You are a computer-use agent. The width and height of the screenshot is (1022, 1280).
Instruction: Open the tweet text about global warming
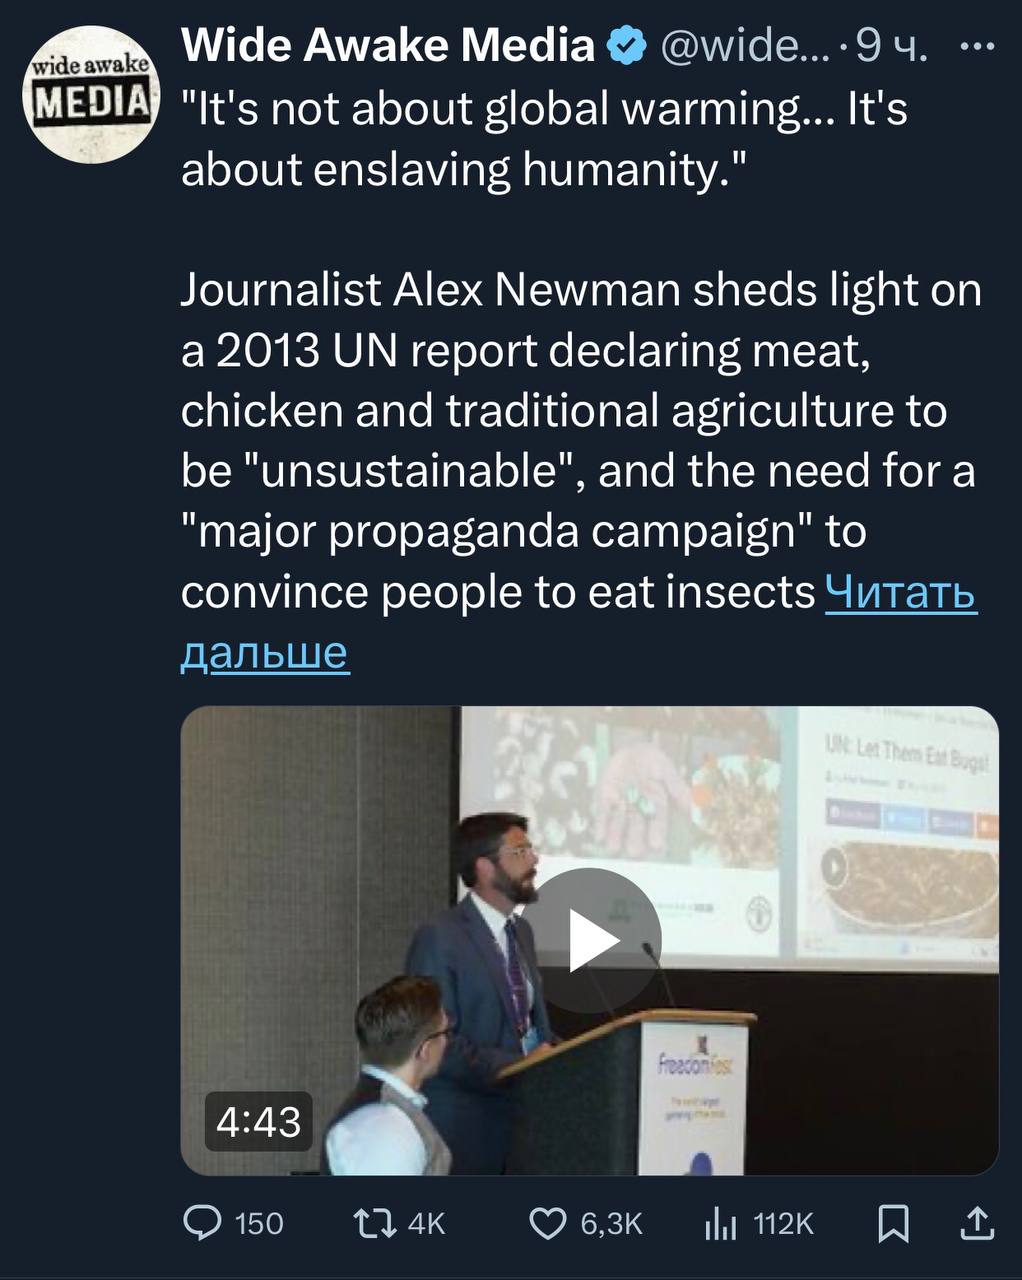click(x=545, y=139)
